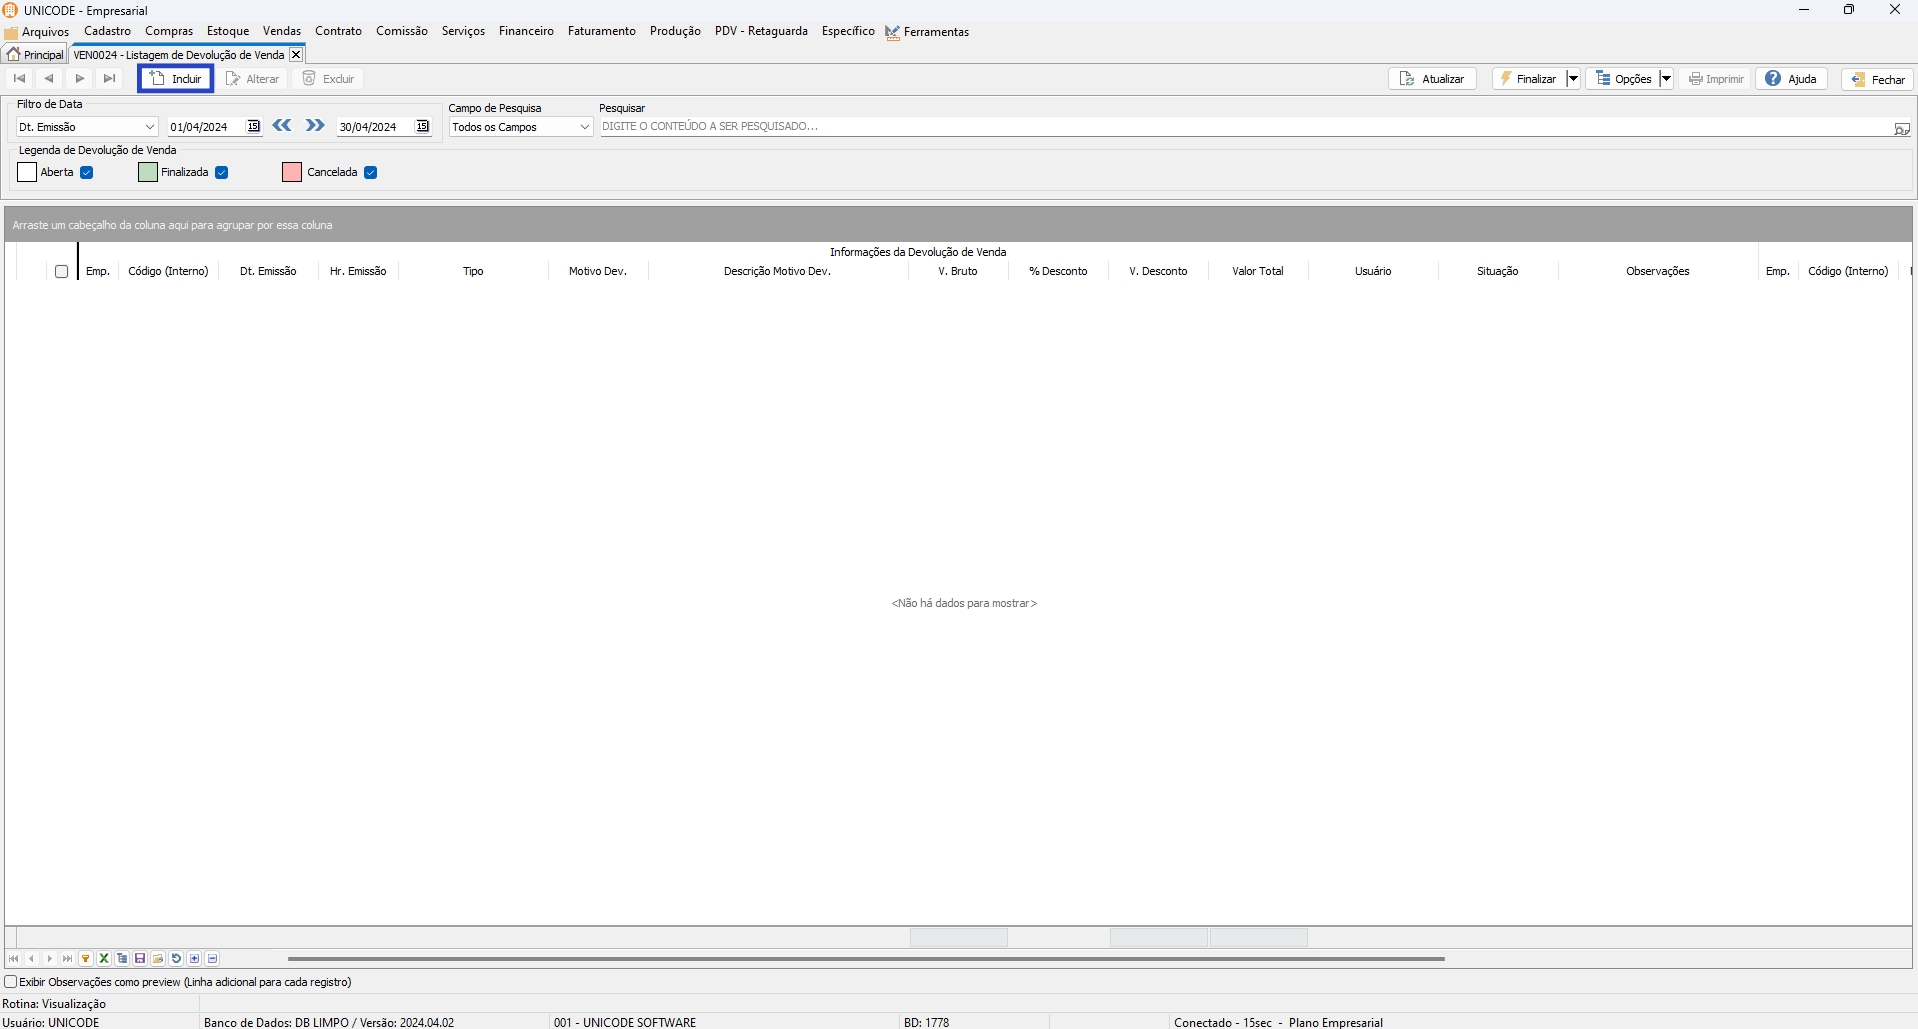Uncheck the Finalizada legend checkbox

(x=222, y=173)
